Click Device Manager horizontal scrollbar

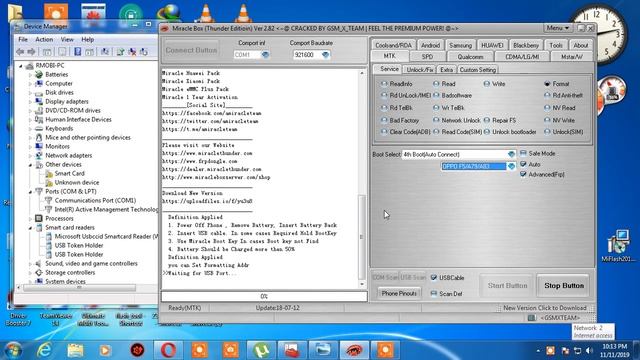click(79, 288)
